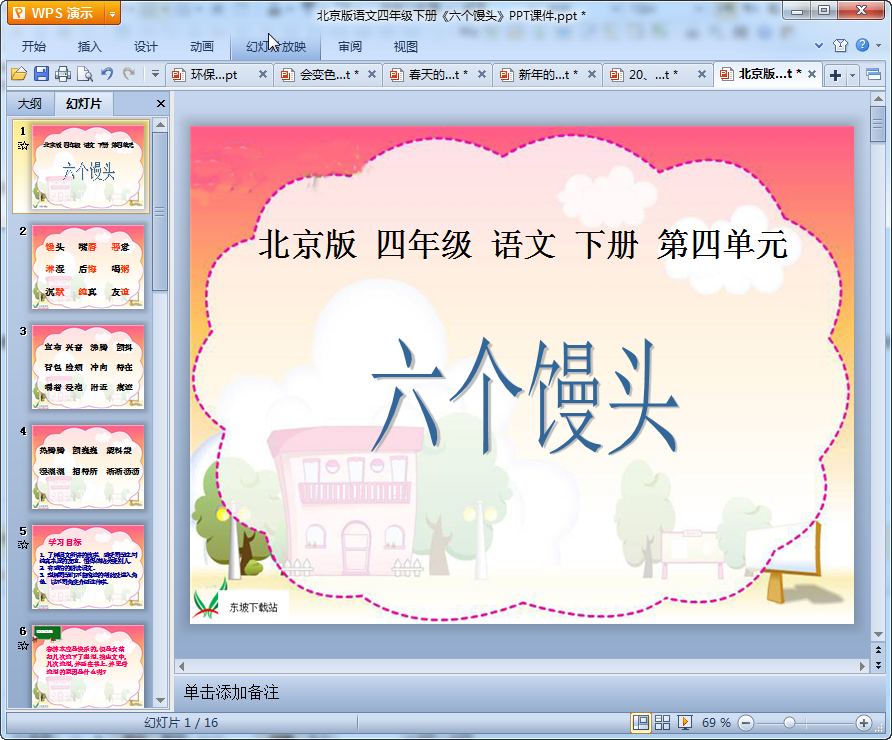The width and height of the screenshot is (892, 740).
Task: Open Help with the question mark icon
Action: [x=862, y=45]
